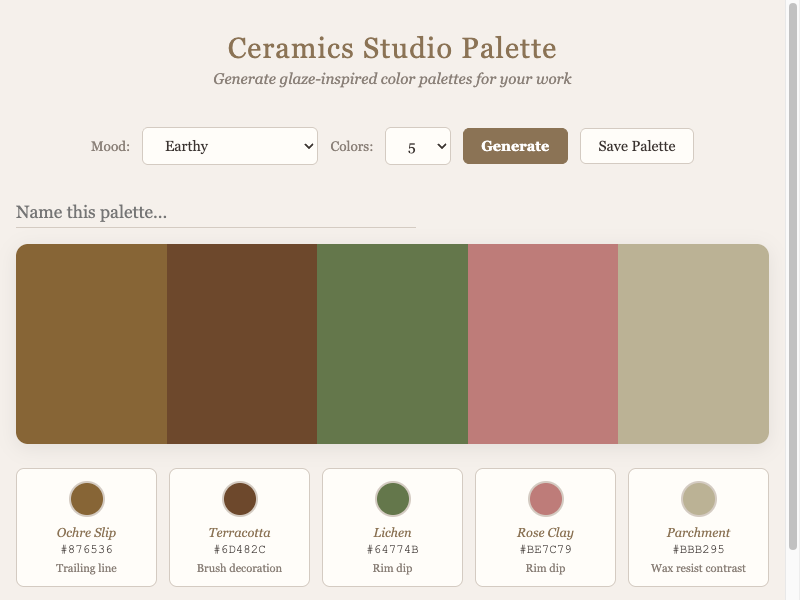Tap the Rose Clay circular swatch icon
Image resolution: width=800 pixels, height=600 pixels.
pyautogui.click(x=545, y=498)
